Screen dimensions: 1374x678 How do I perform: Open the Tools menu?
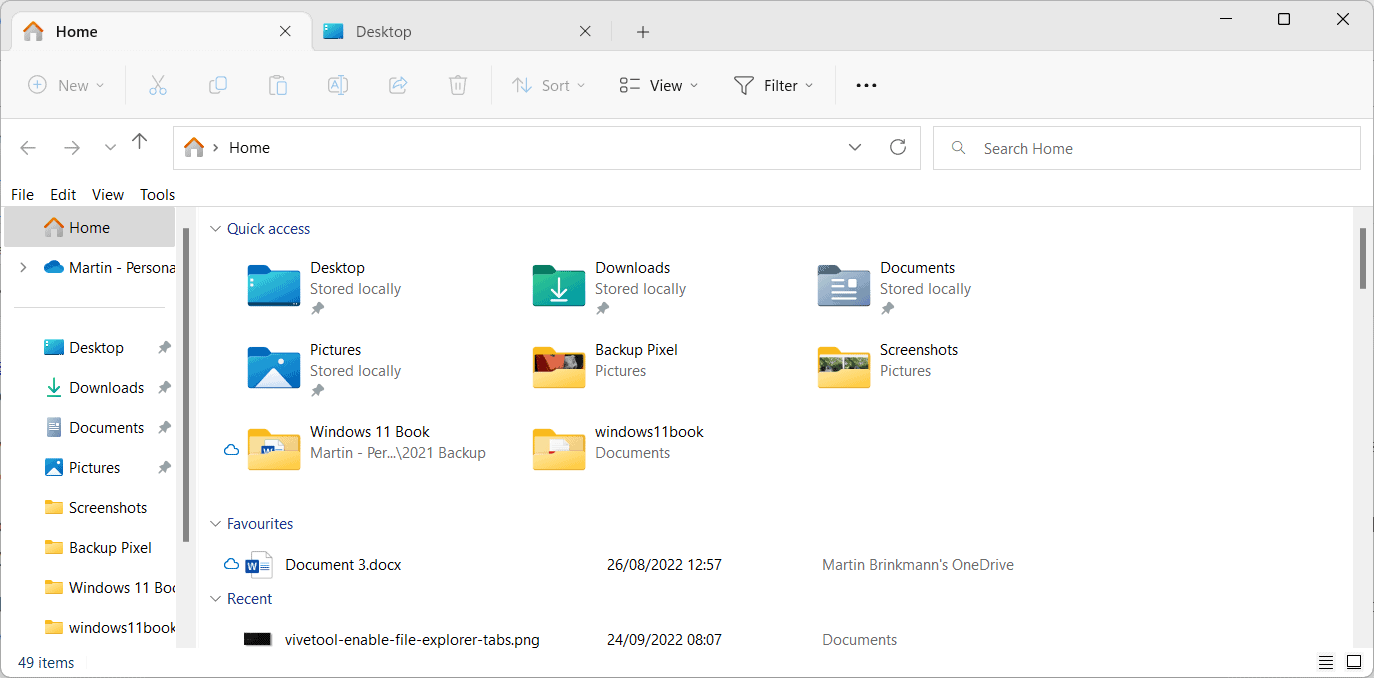coord(157,194)
